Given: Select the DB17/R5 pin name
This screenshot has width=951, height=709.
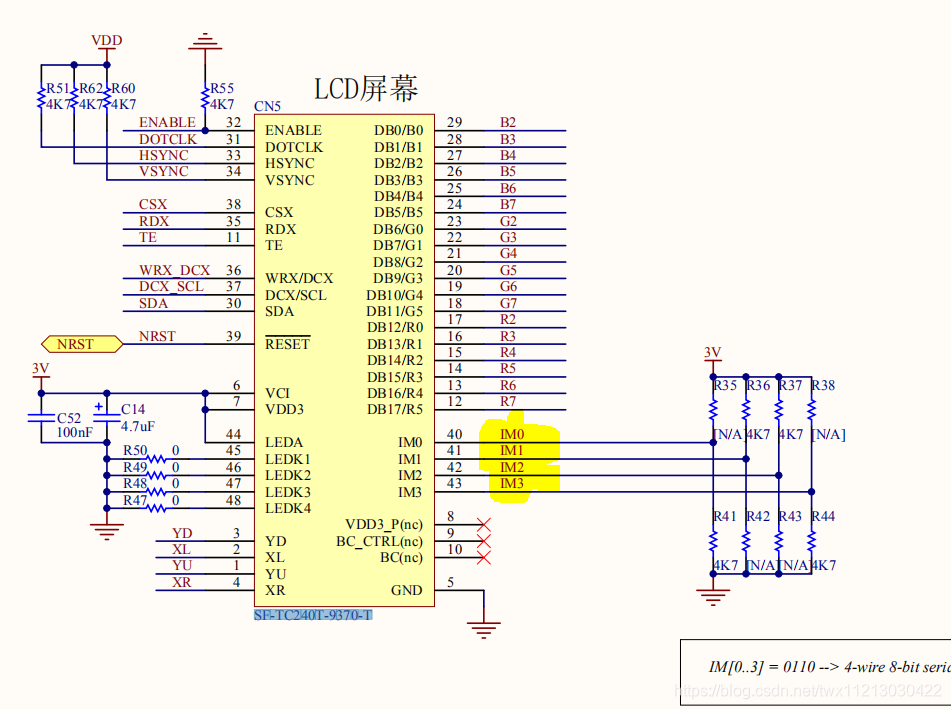Looking at the screenshot, I should (395, 409).
